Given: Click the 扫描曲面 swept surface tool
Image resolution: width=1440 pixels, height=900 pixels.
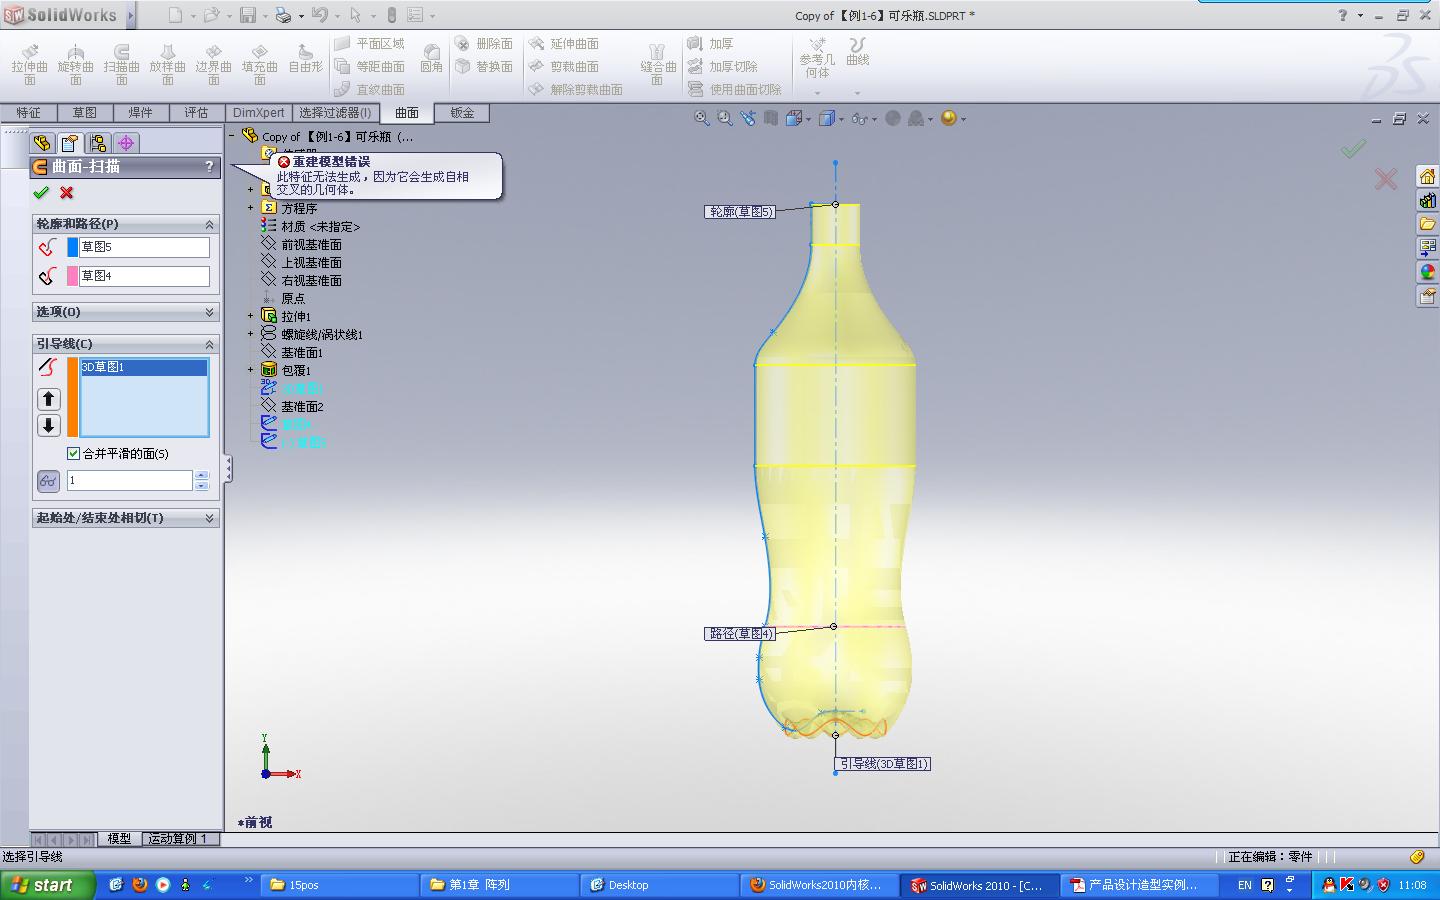Looking at the screenshot, I should (x=122, y=64).
